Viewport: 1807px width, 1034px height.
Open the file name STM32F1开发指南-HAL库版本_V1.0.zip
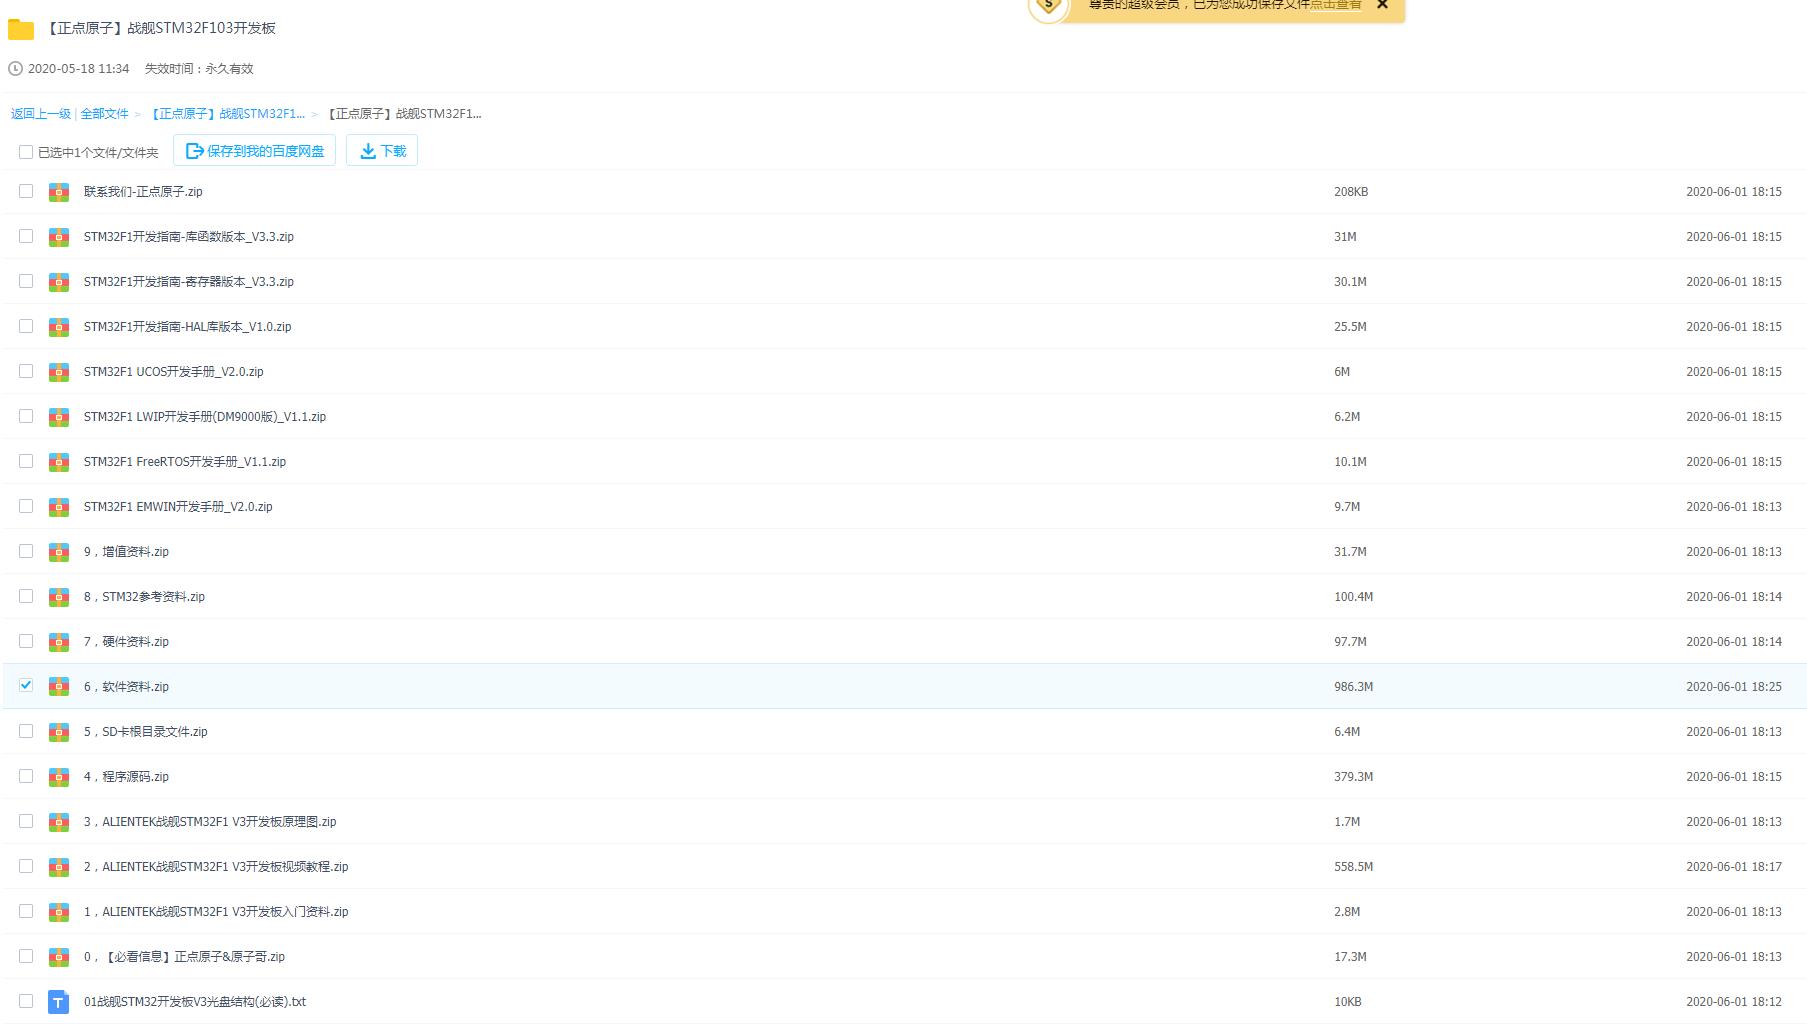[188, 327]
